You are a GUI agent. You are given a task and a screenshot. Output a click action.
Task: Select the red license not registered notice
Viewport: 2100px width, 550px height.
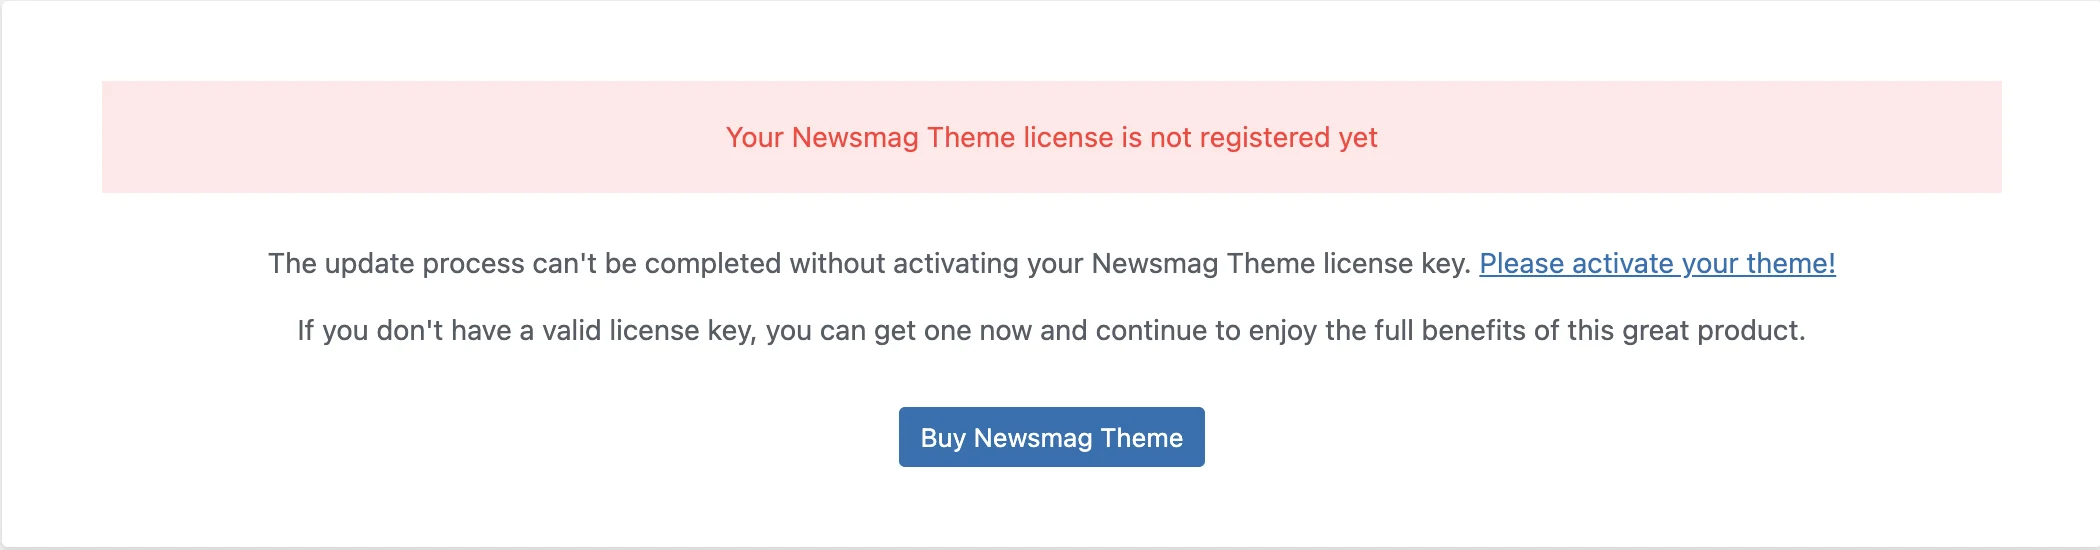click(1051, 137)
